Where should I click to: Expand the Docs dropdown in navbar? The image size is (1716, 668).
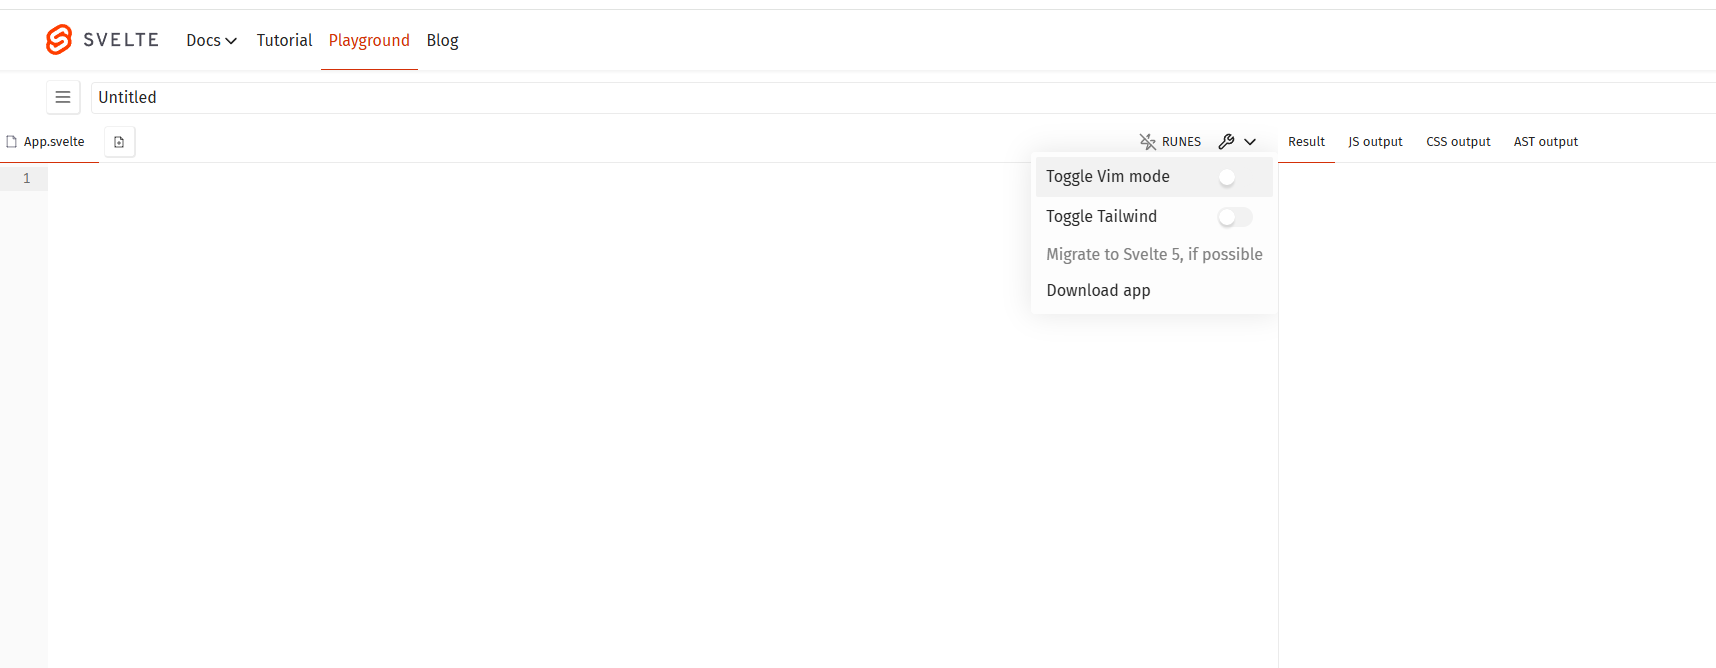[211, 40]
